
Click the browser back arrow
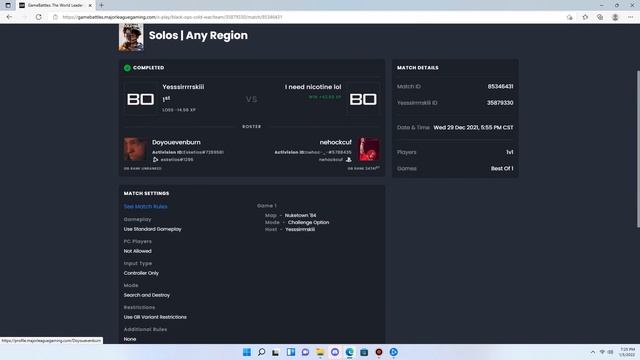pos(9,17)
